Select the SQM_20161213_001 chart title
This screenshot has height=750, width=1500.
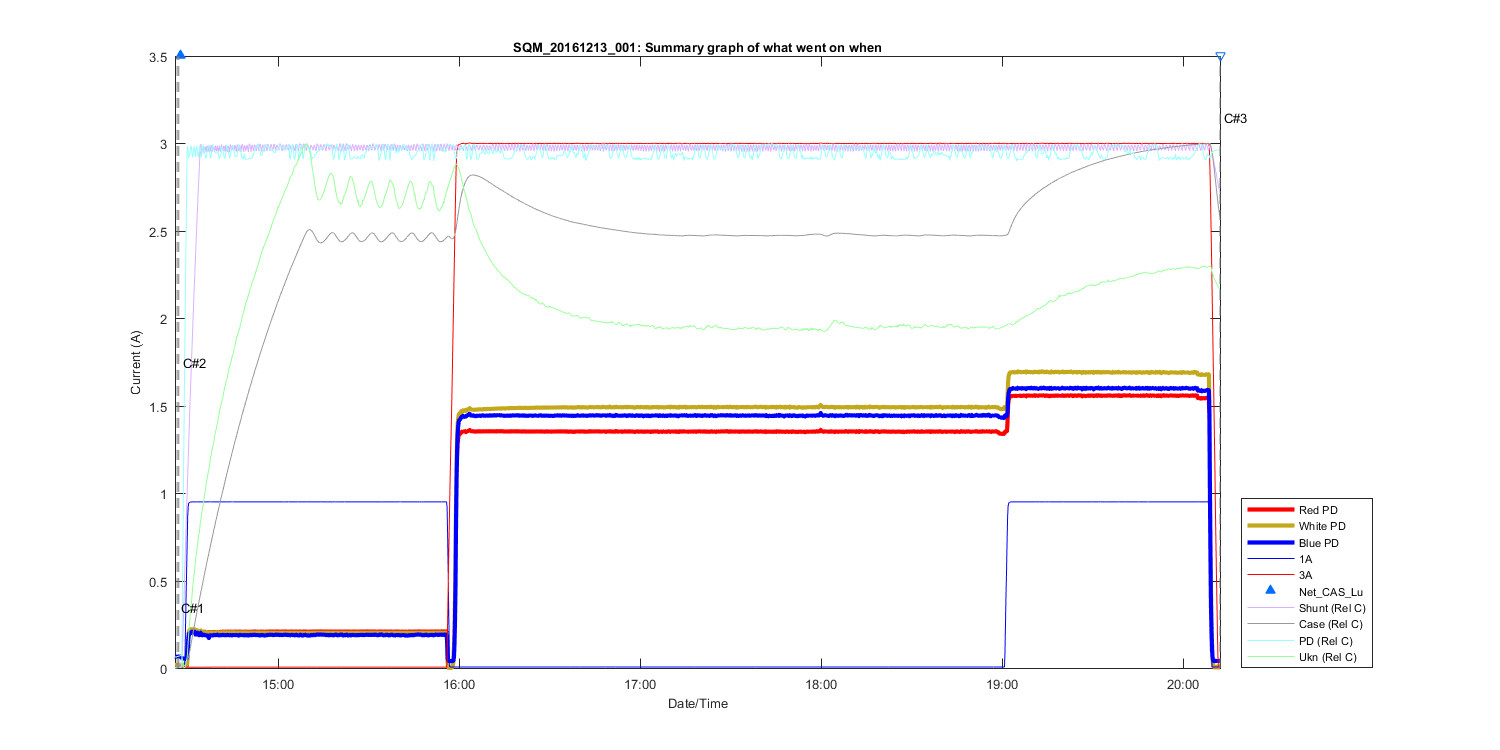click(x=696, y=47)
